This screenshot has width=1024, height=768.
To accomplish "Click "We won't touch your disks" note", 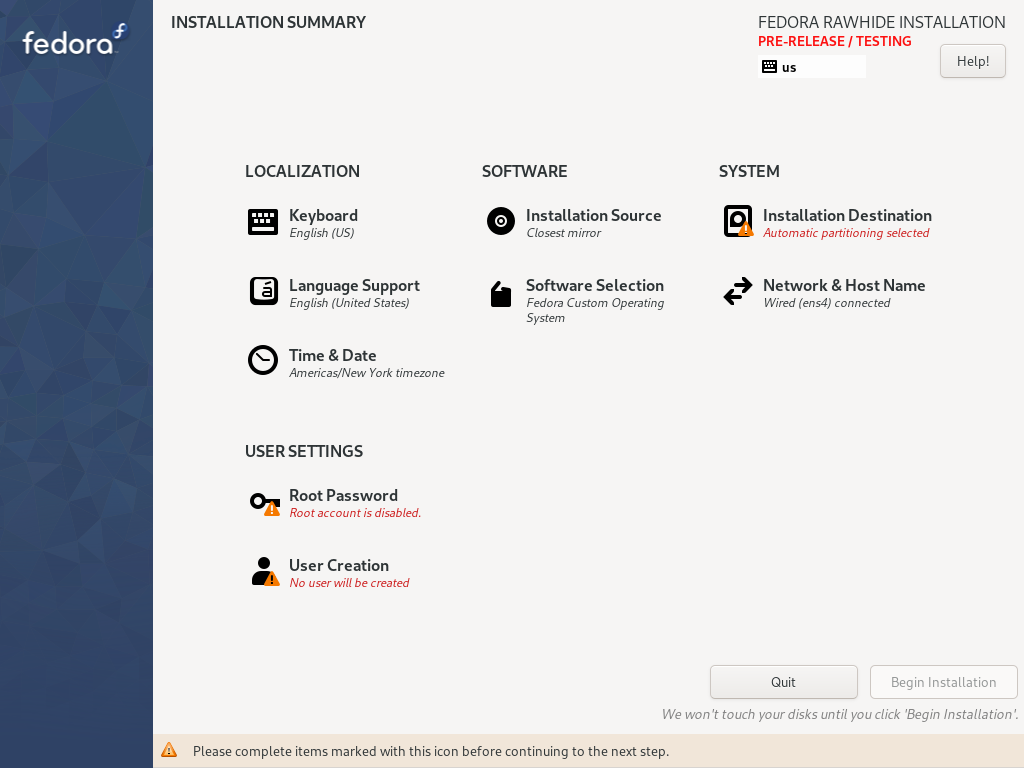I will (840, 714).
